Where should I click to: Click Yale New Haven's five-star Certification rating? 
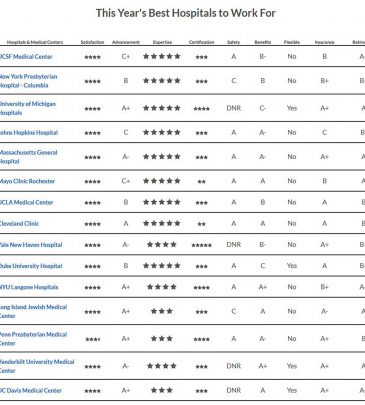point(202,245)
